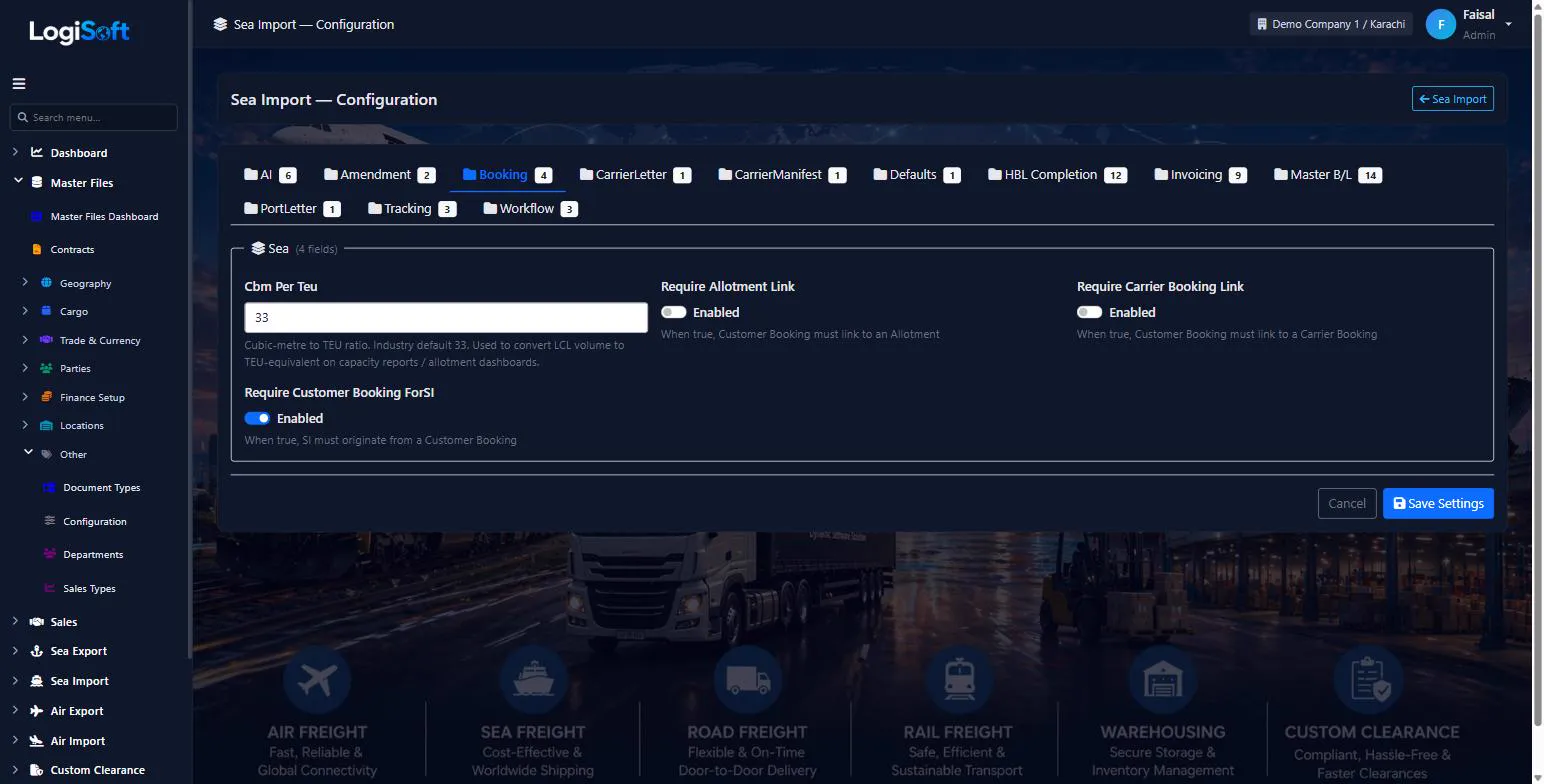
Task: Switch to the Amendment tab
Action: (x=379, y=175)
